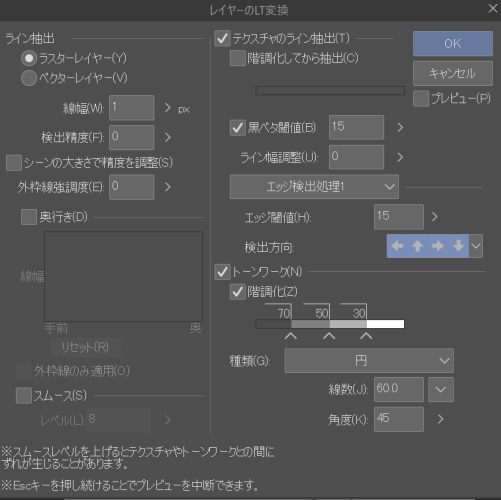The image size is (501, 500).
Task: Enable the プレビュー(P) checkbox
Action: [x=421, y=99]
